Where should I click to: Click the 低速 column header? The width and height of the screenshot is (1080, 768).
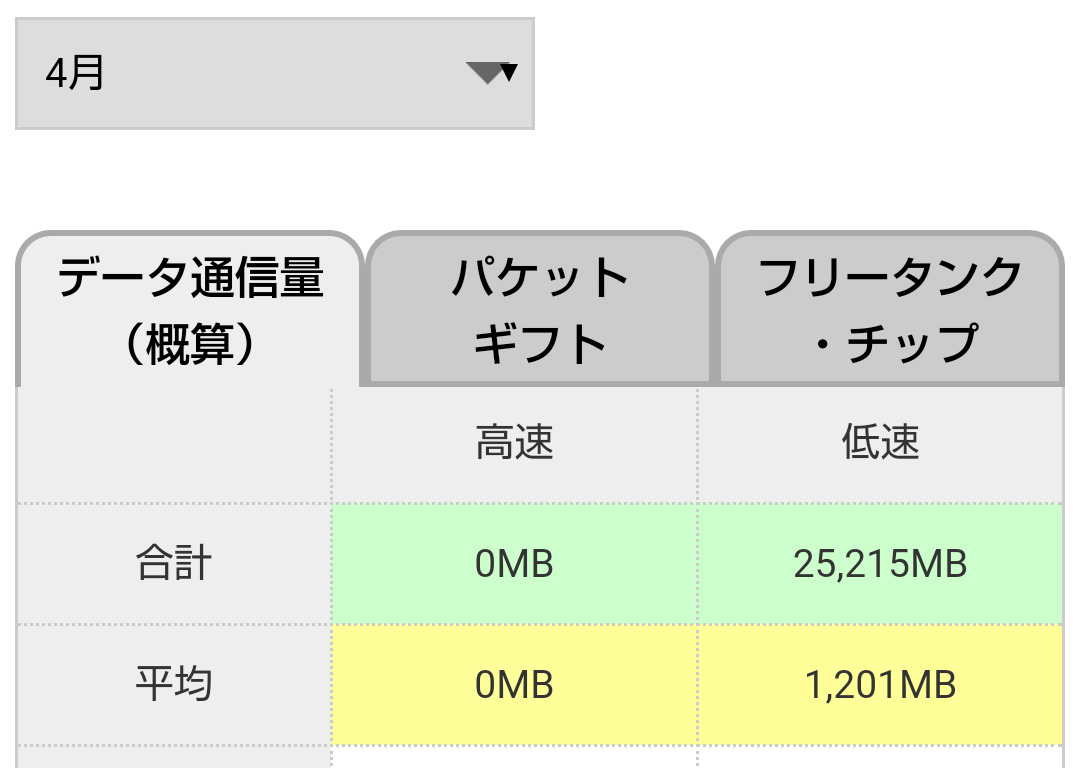point(880,443)
